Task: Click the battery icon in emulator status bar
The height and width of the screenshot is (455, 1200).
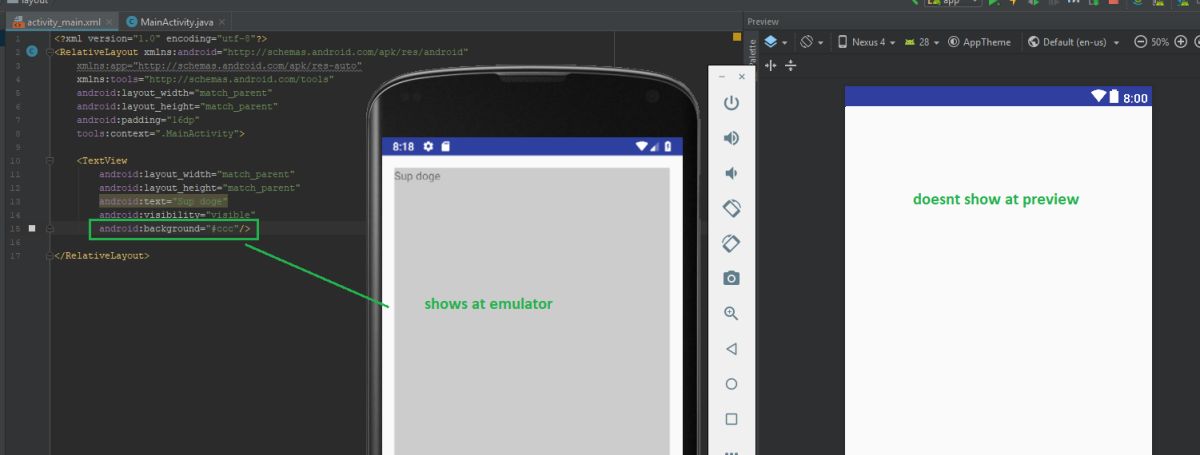Action: (668, 146)
